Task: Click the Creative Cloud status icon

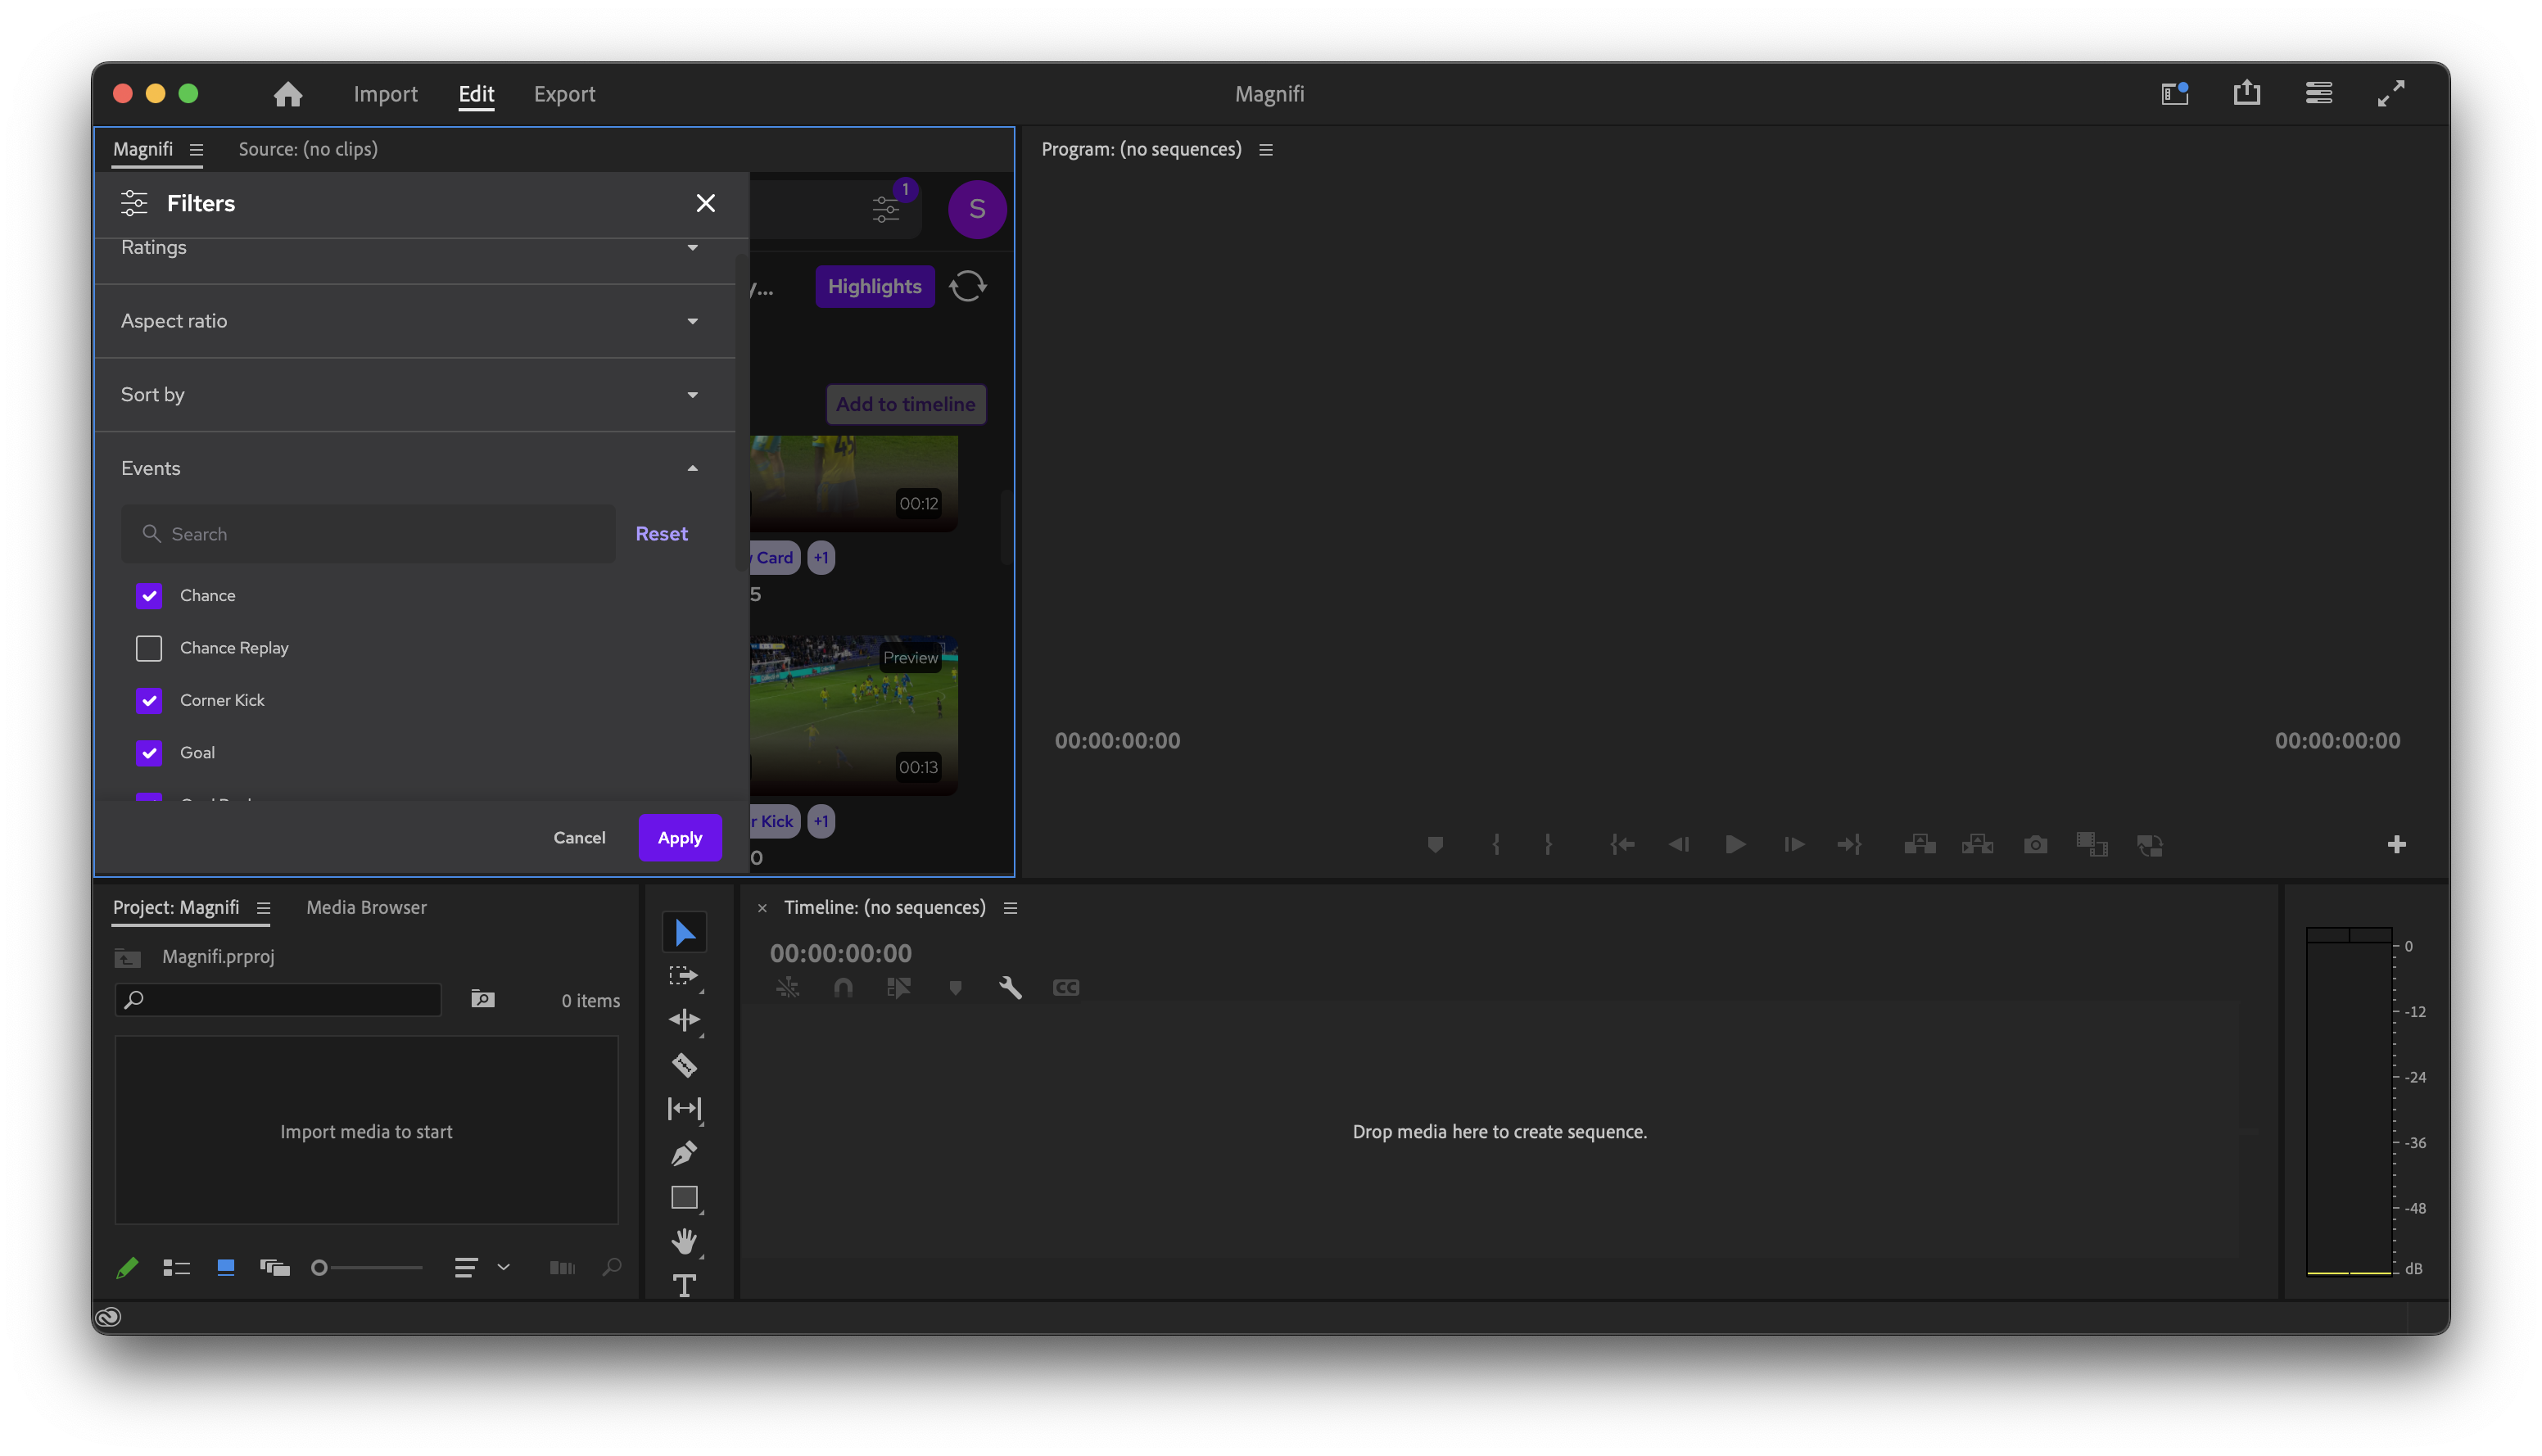Action: (x=108, y=1316)
